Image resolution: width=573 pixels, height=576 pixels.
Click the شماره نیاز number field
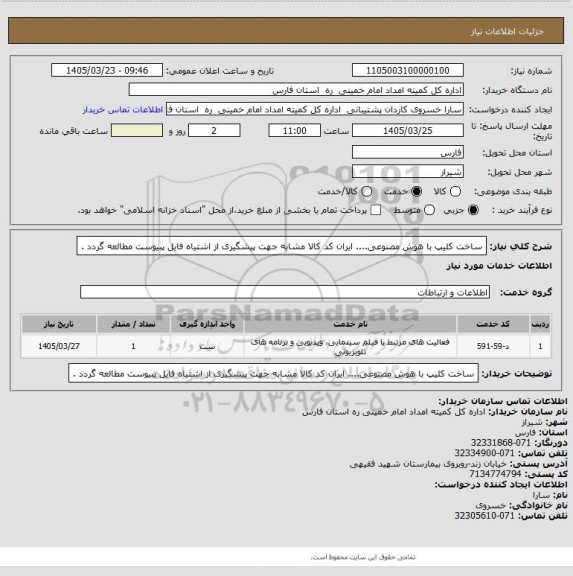pyautogui.click(x=408, y=71)
